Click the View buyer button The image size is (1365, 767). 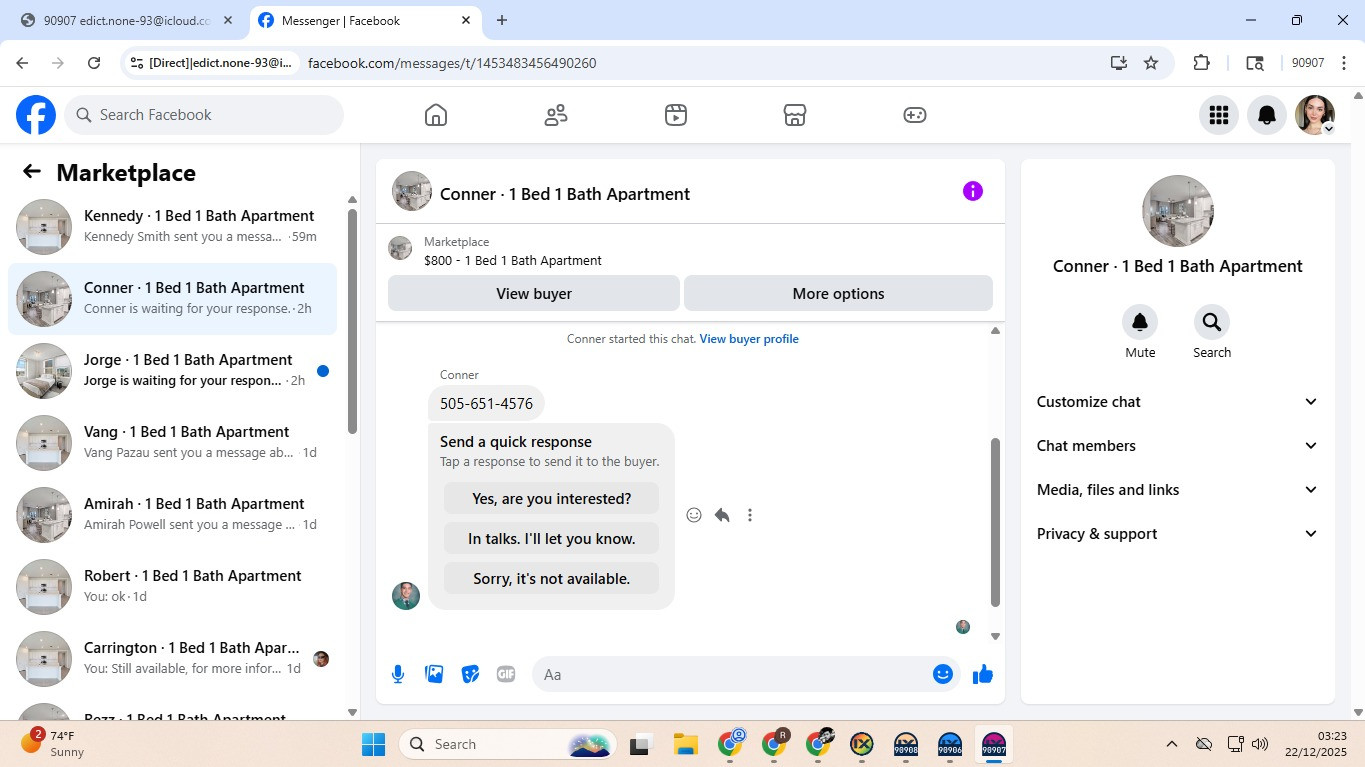(534, 294)
